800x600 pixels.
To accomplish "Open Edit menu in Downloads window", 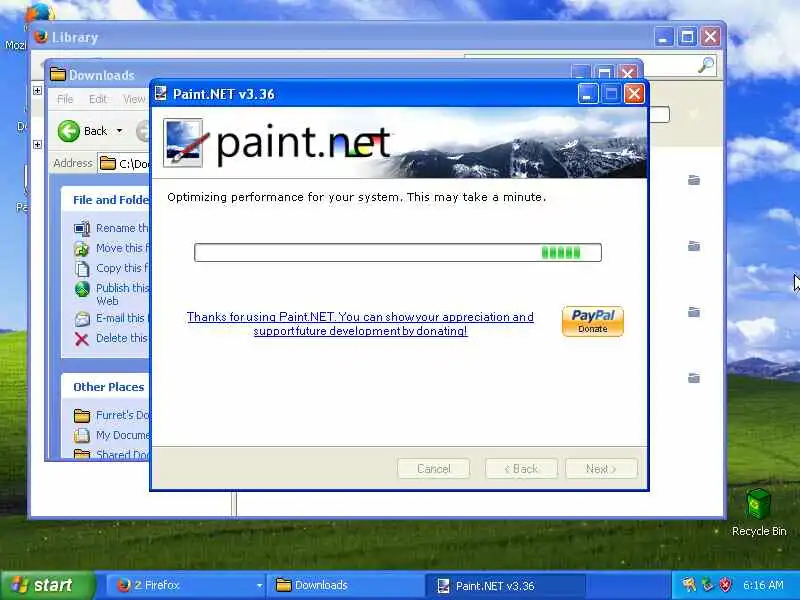I will coord(97,99).
